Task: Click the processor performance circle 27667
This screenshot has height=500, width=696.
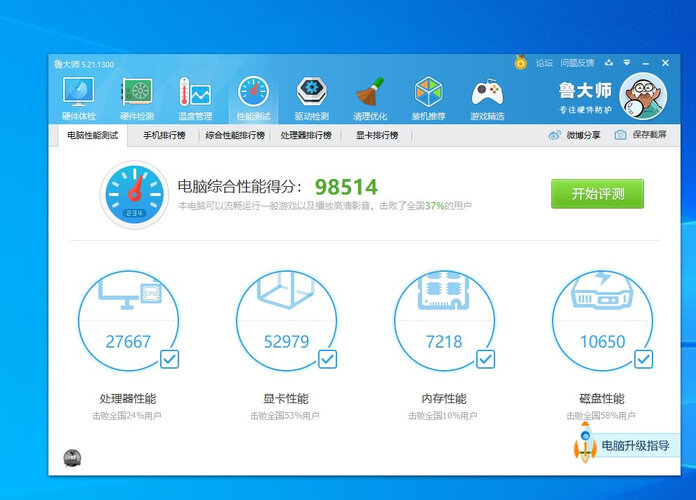Action: (x=128, y=321)
